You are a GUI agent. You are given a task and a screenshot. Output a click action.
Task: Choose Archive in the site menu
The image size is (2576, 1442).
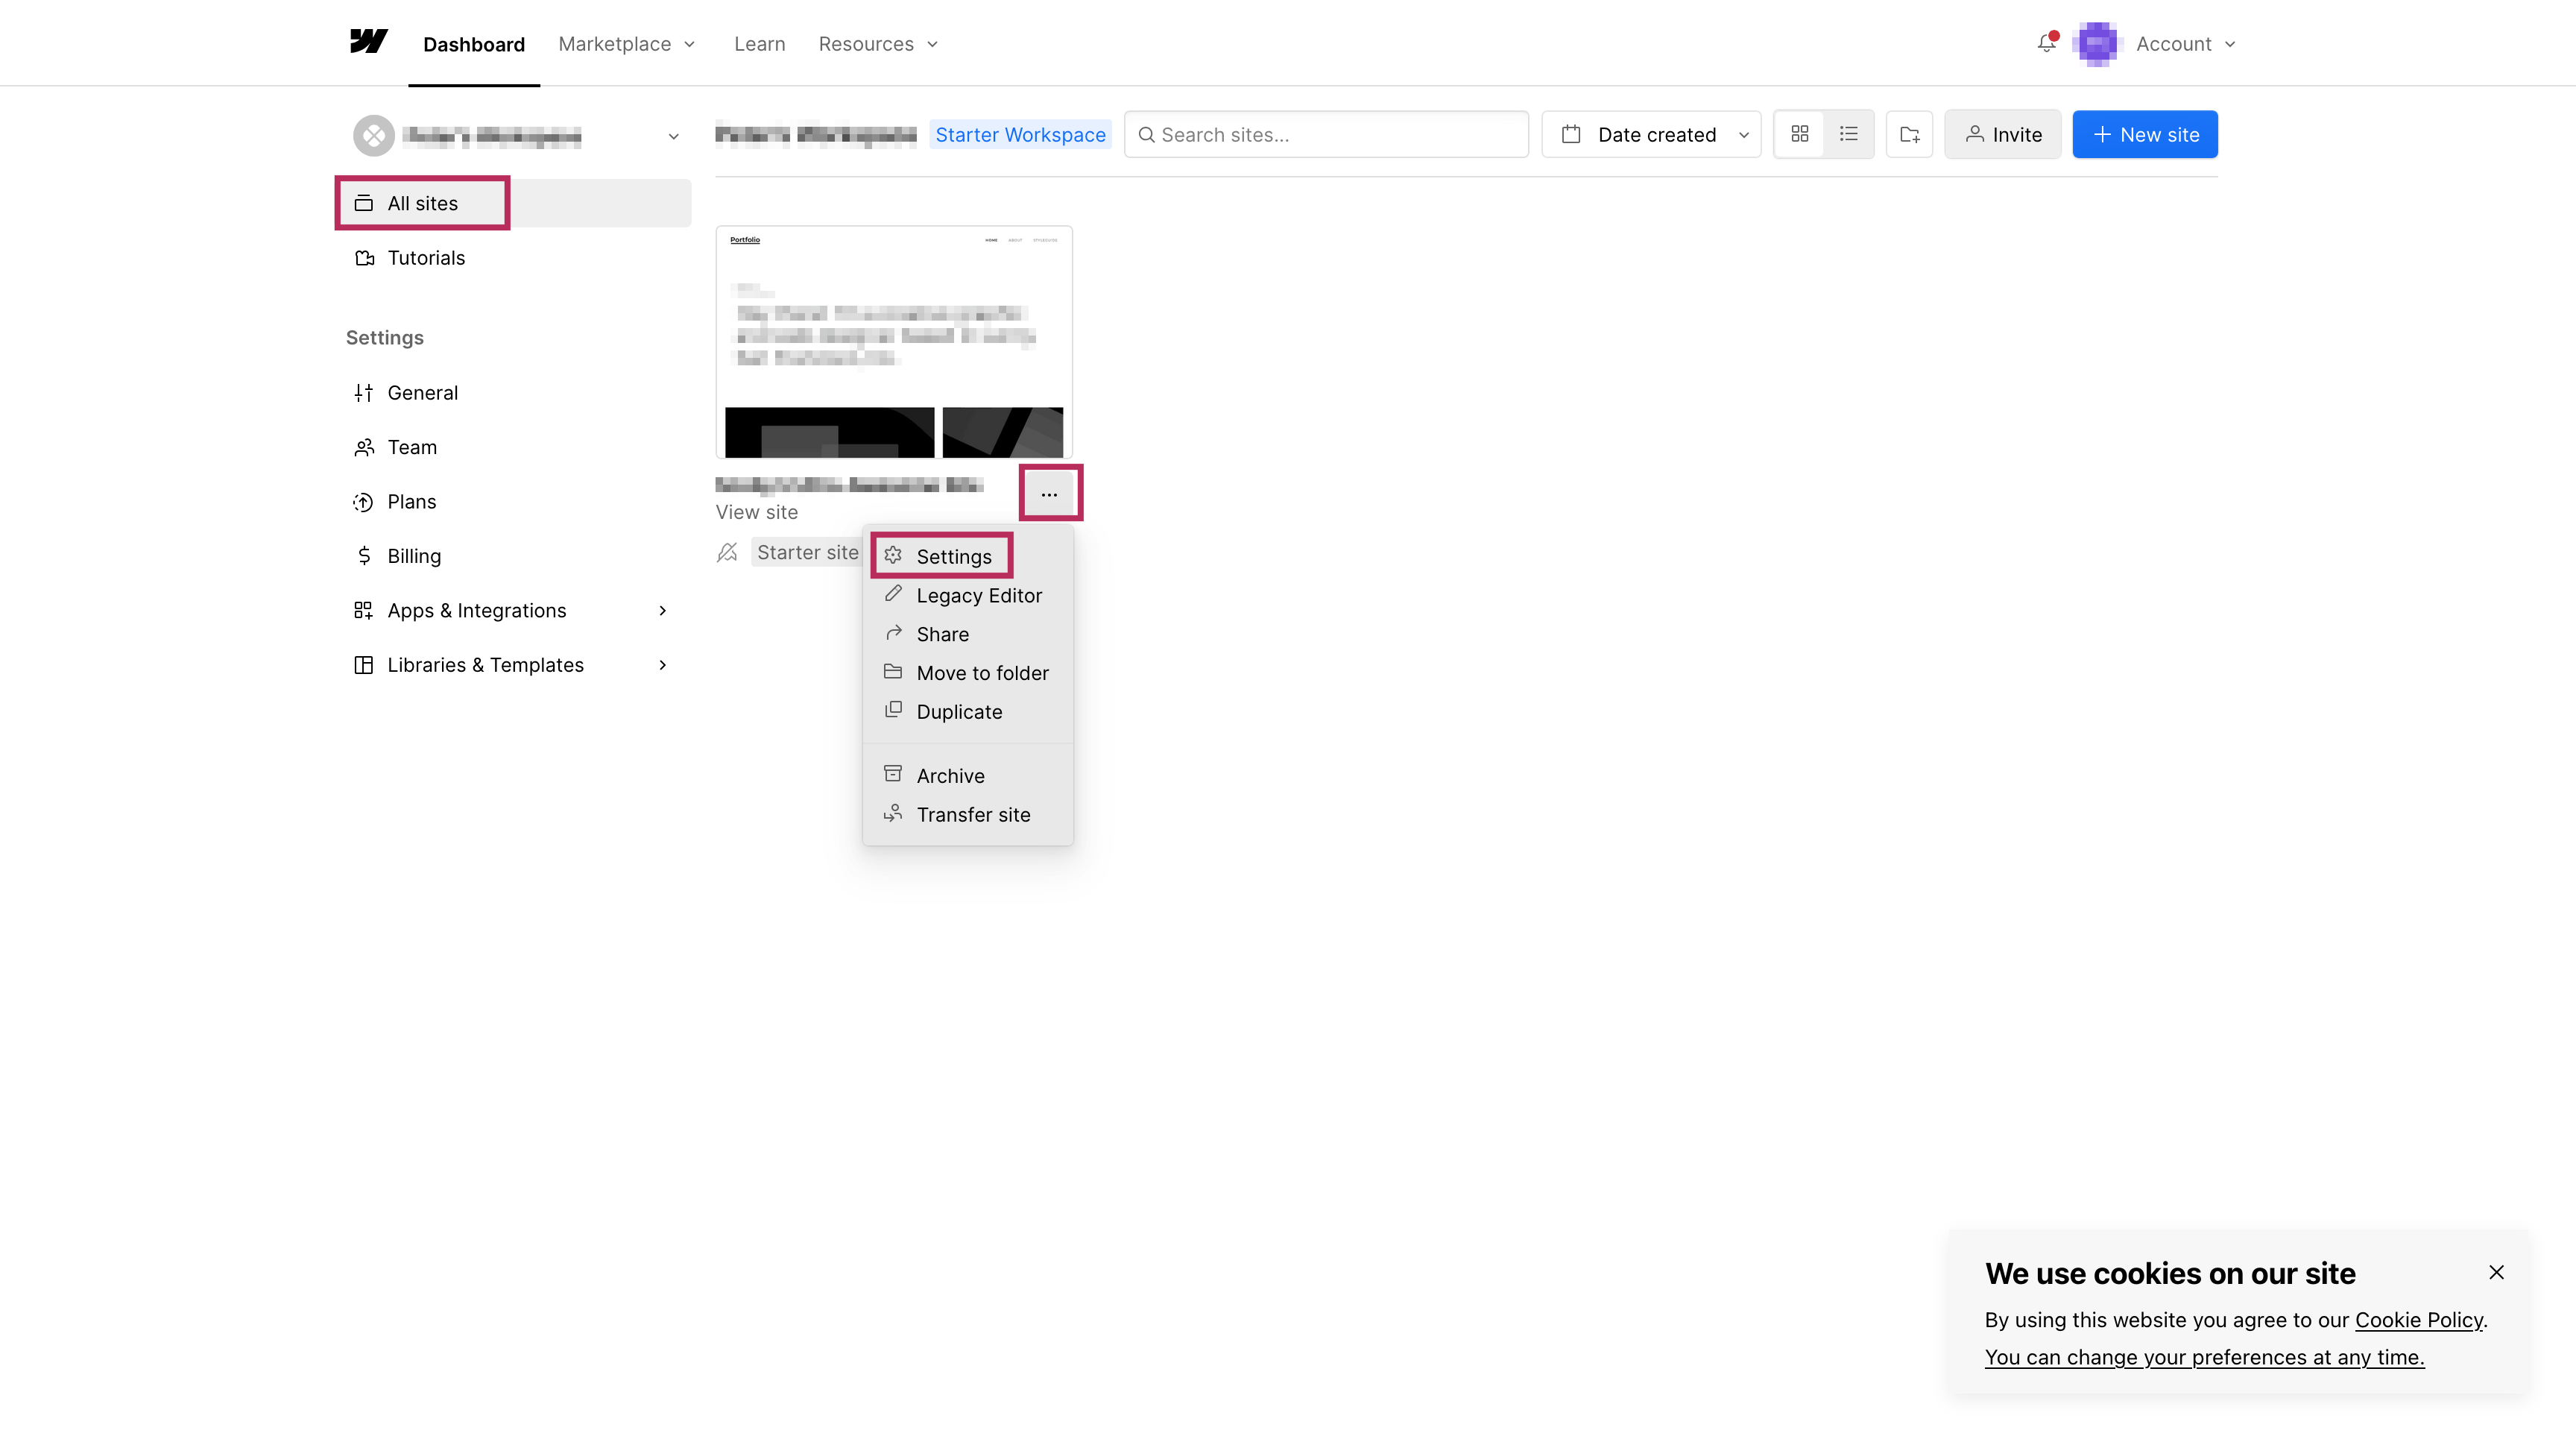click(x=950, y=775)
